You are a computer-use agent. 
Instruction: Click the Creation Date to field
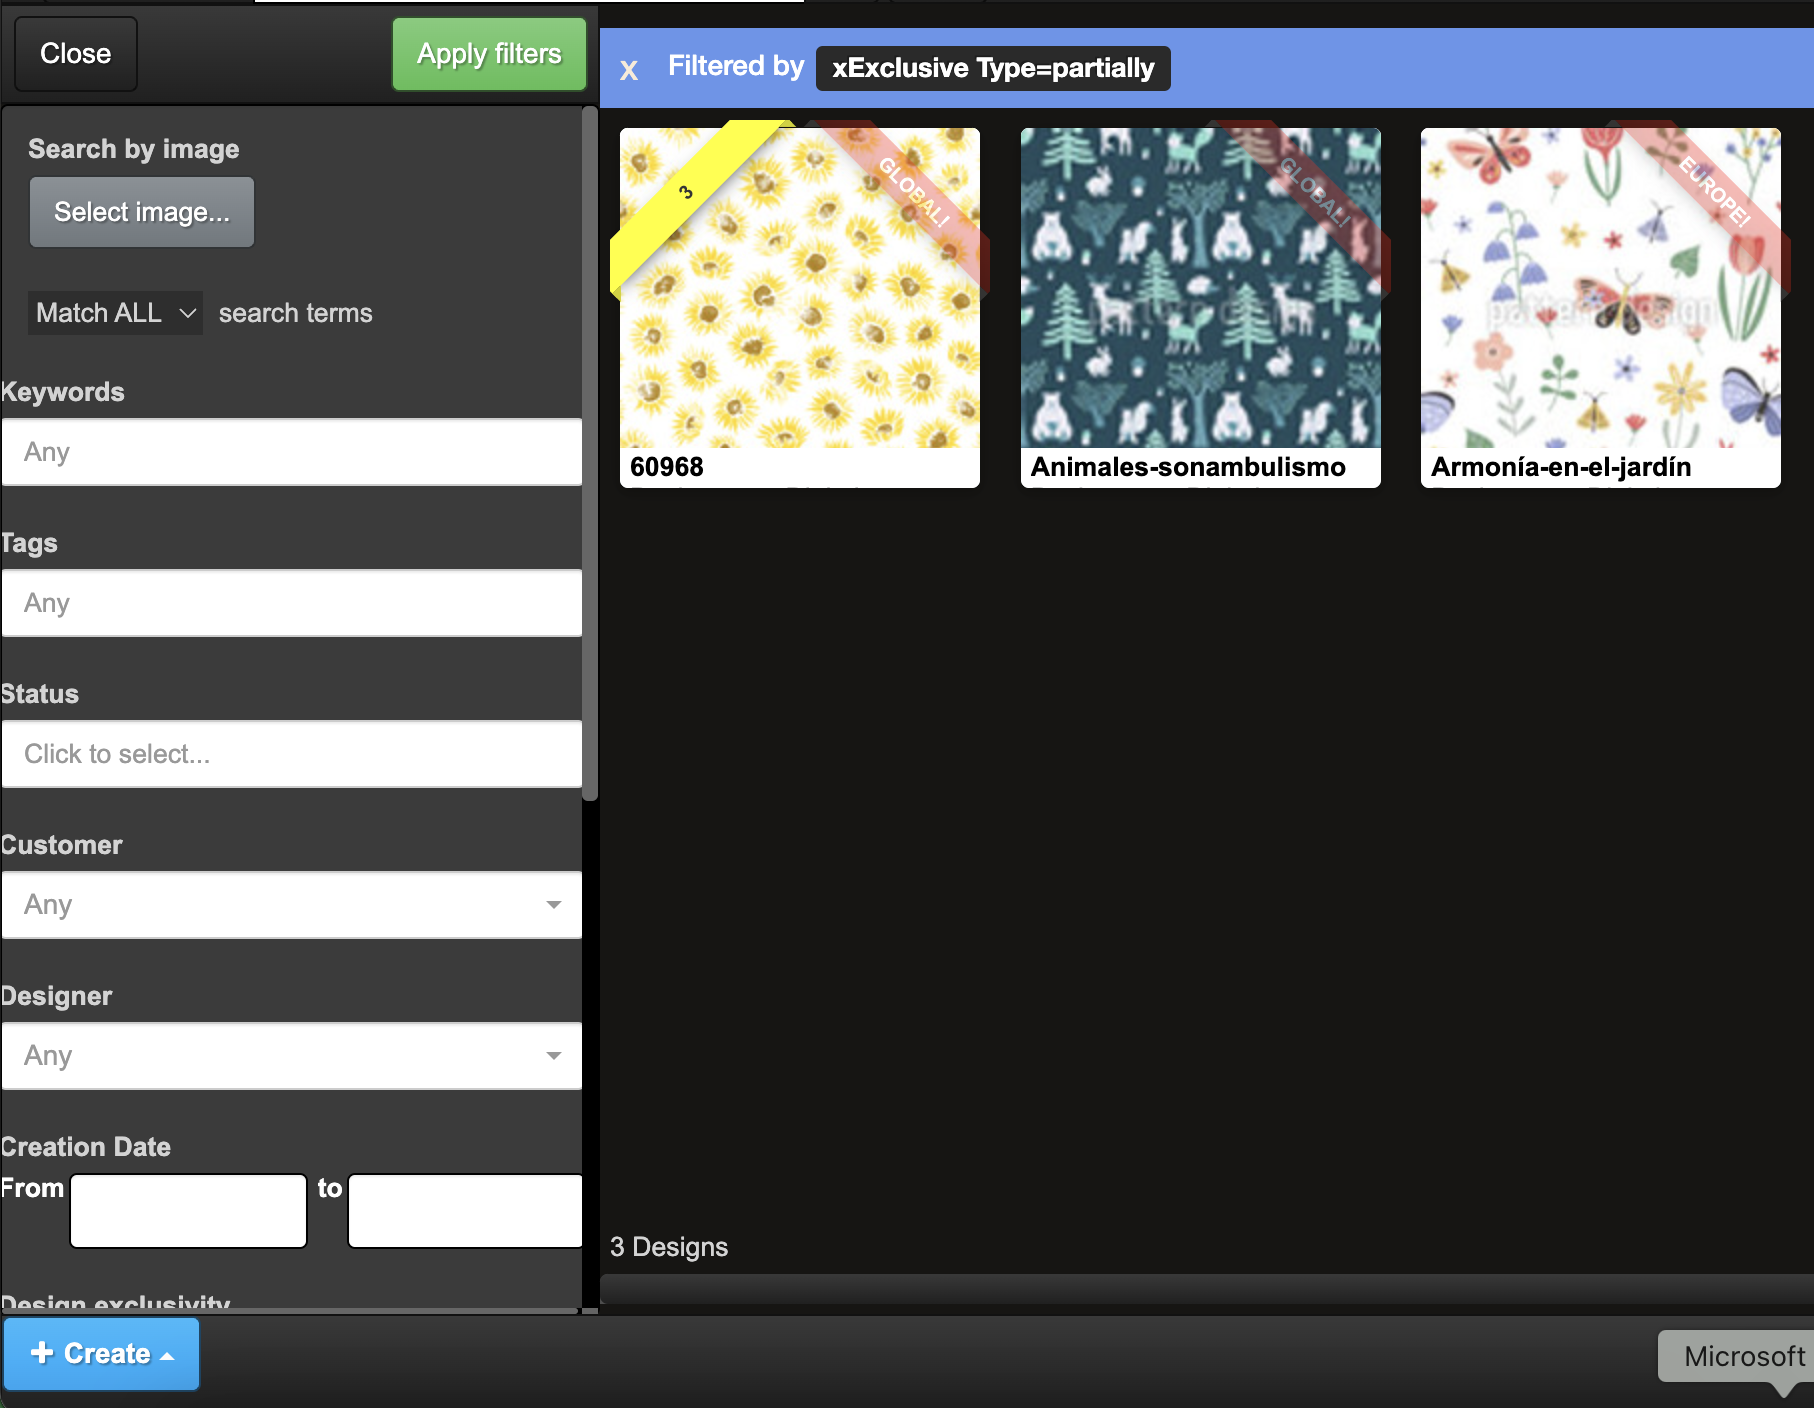click(465, 1211)
